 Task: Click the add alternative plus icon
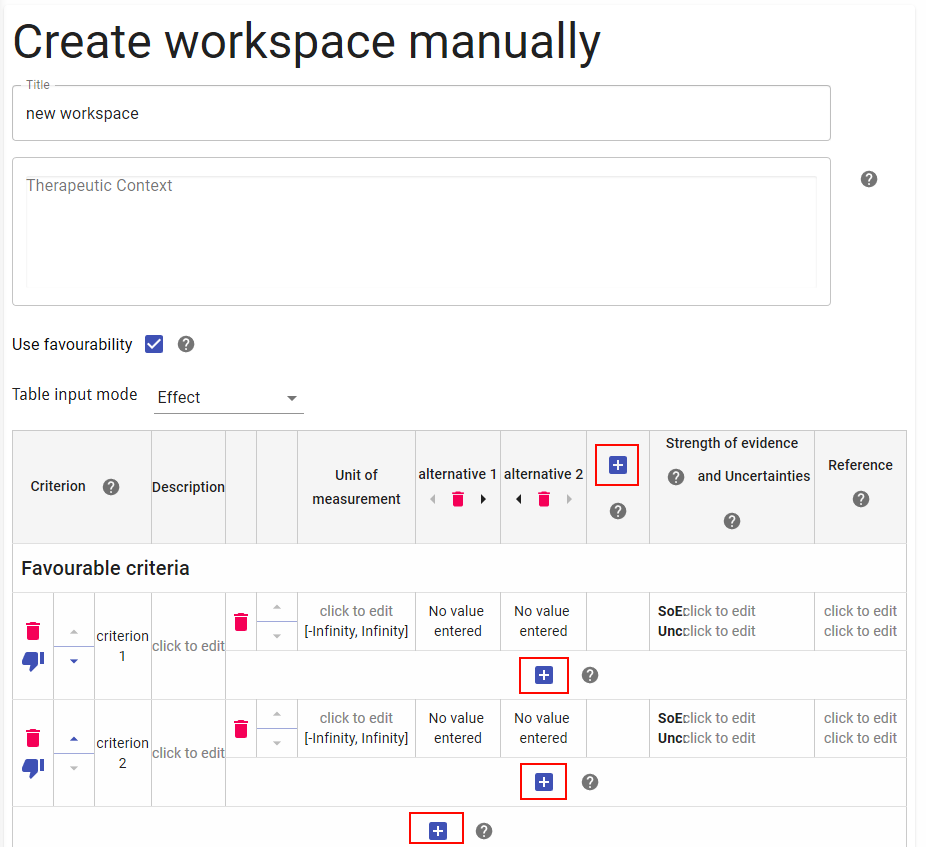click(617, 465)
